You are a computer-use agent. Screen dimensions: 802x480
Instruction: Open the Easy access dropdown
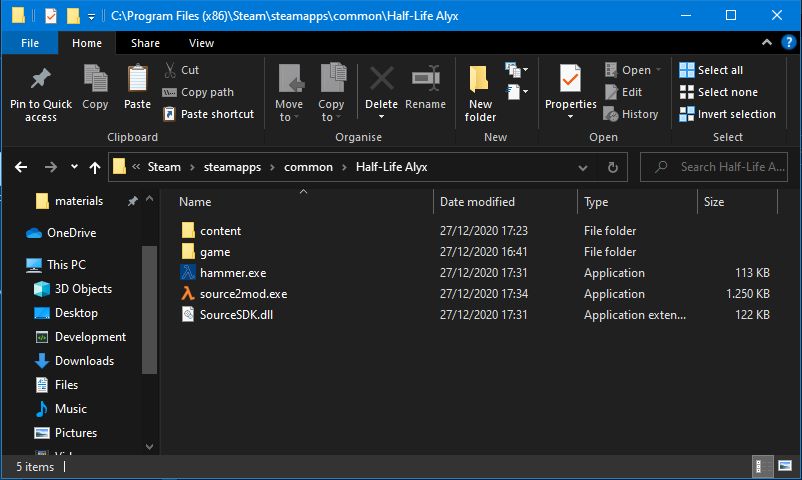pyautogui.click(x=517, y=92)
